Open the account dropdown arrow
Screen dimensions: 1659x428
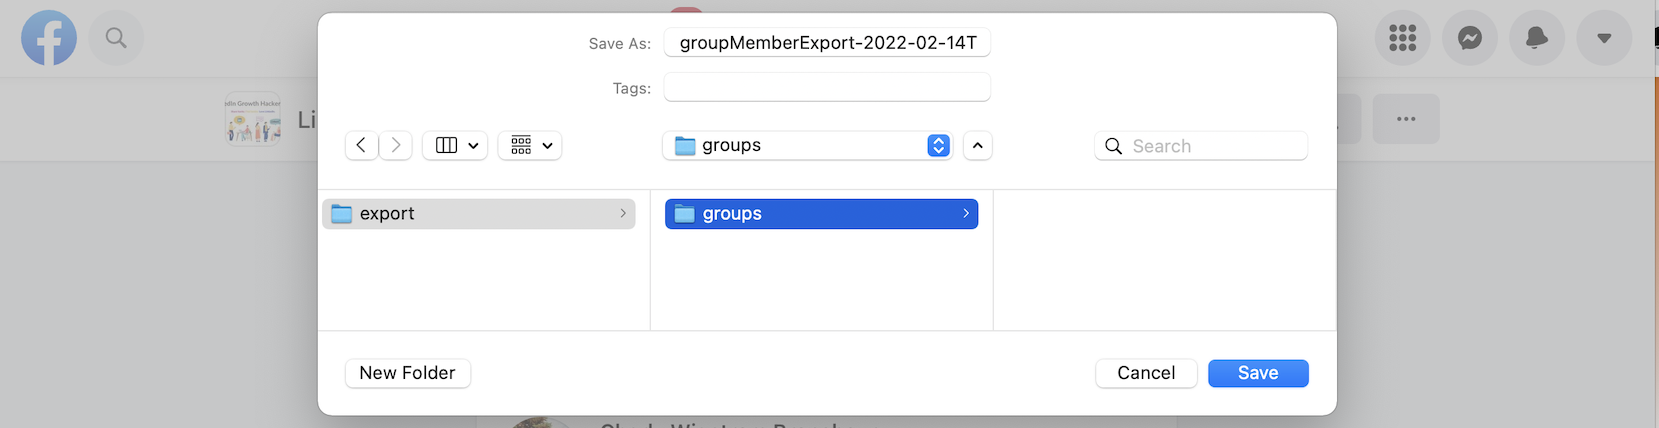tap(1604, 38)
